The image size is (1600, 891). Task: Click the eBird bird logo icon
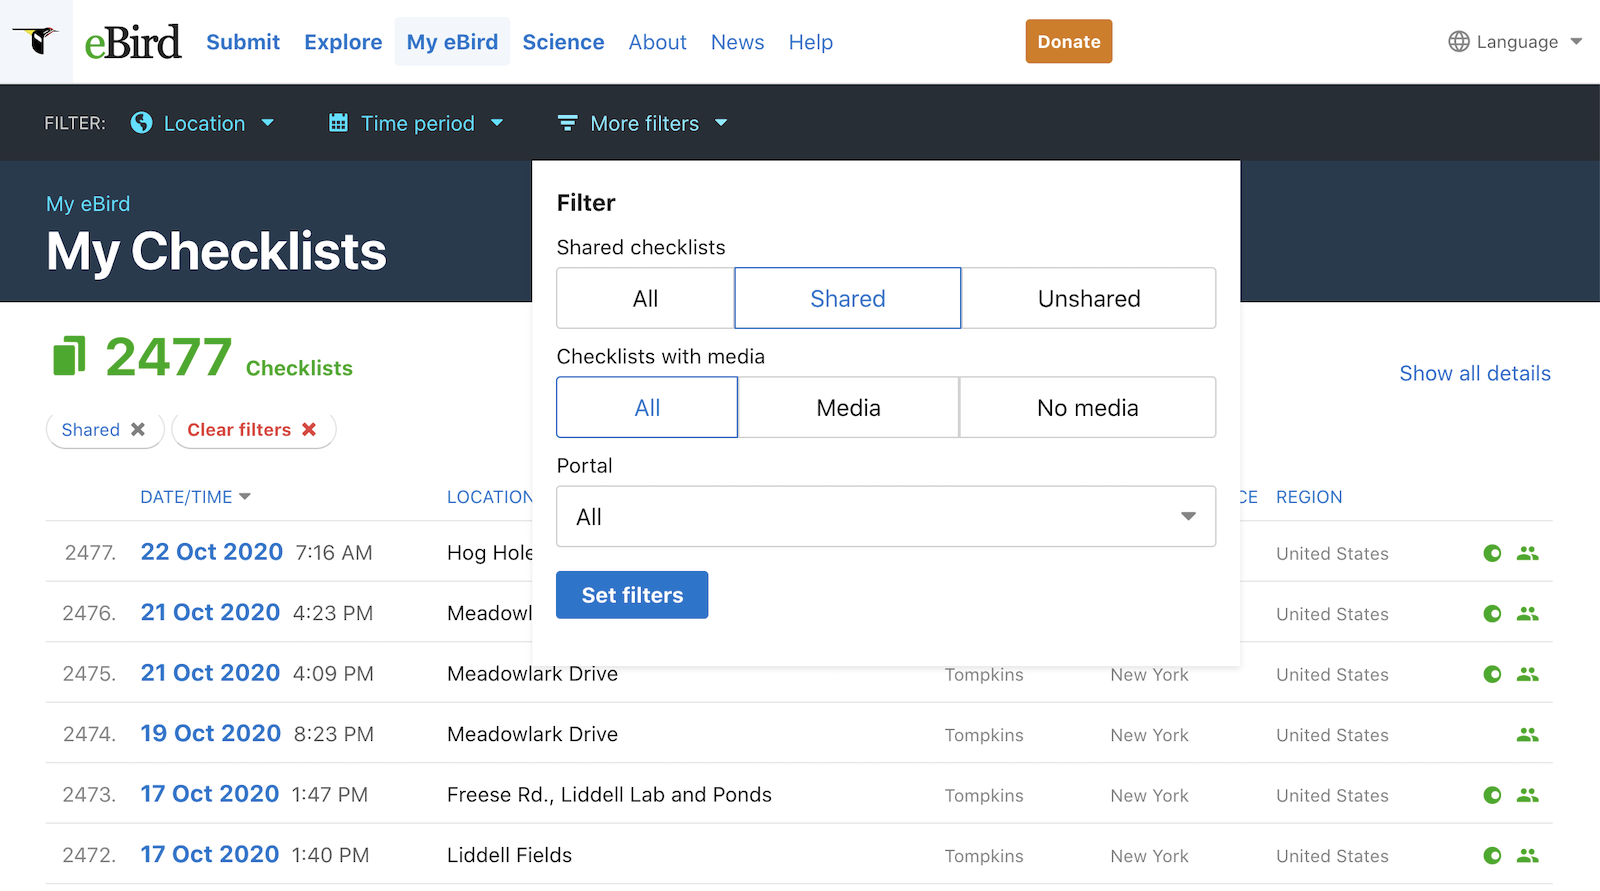point(36,41)
